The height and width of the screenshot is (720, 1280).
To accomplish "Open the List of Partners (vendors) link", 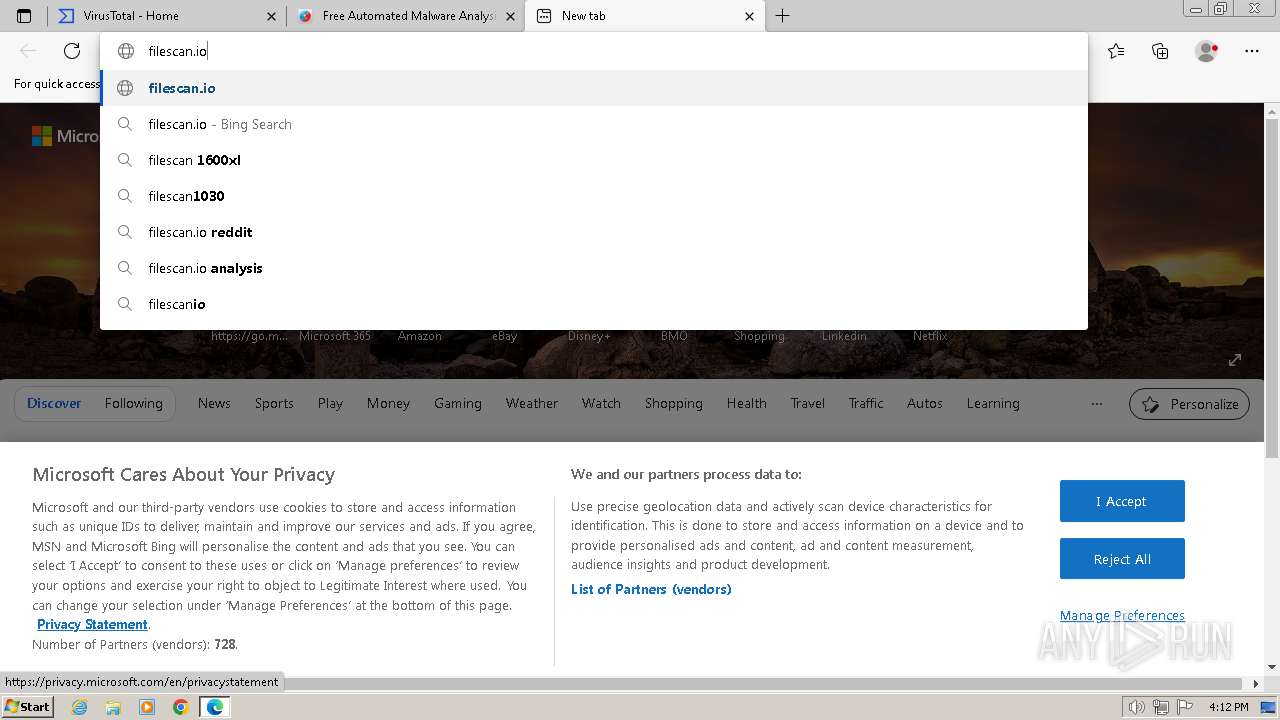I will coord(651,589).
